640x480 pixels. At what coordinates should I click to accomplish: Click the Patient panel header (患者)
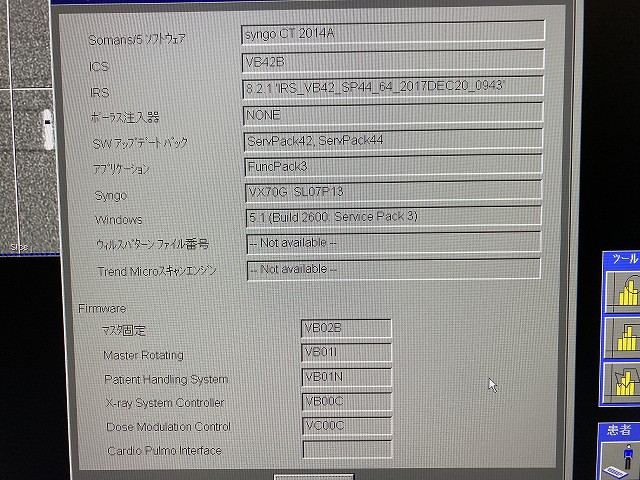(x=619, y=430)
